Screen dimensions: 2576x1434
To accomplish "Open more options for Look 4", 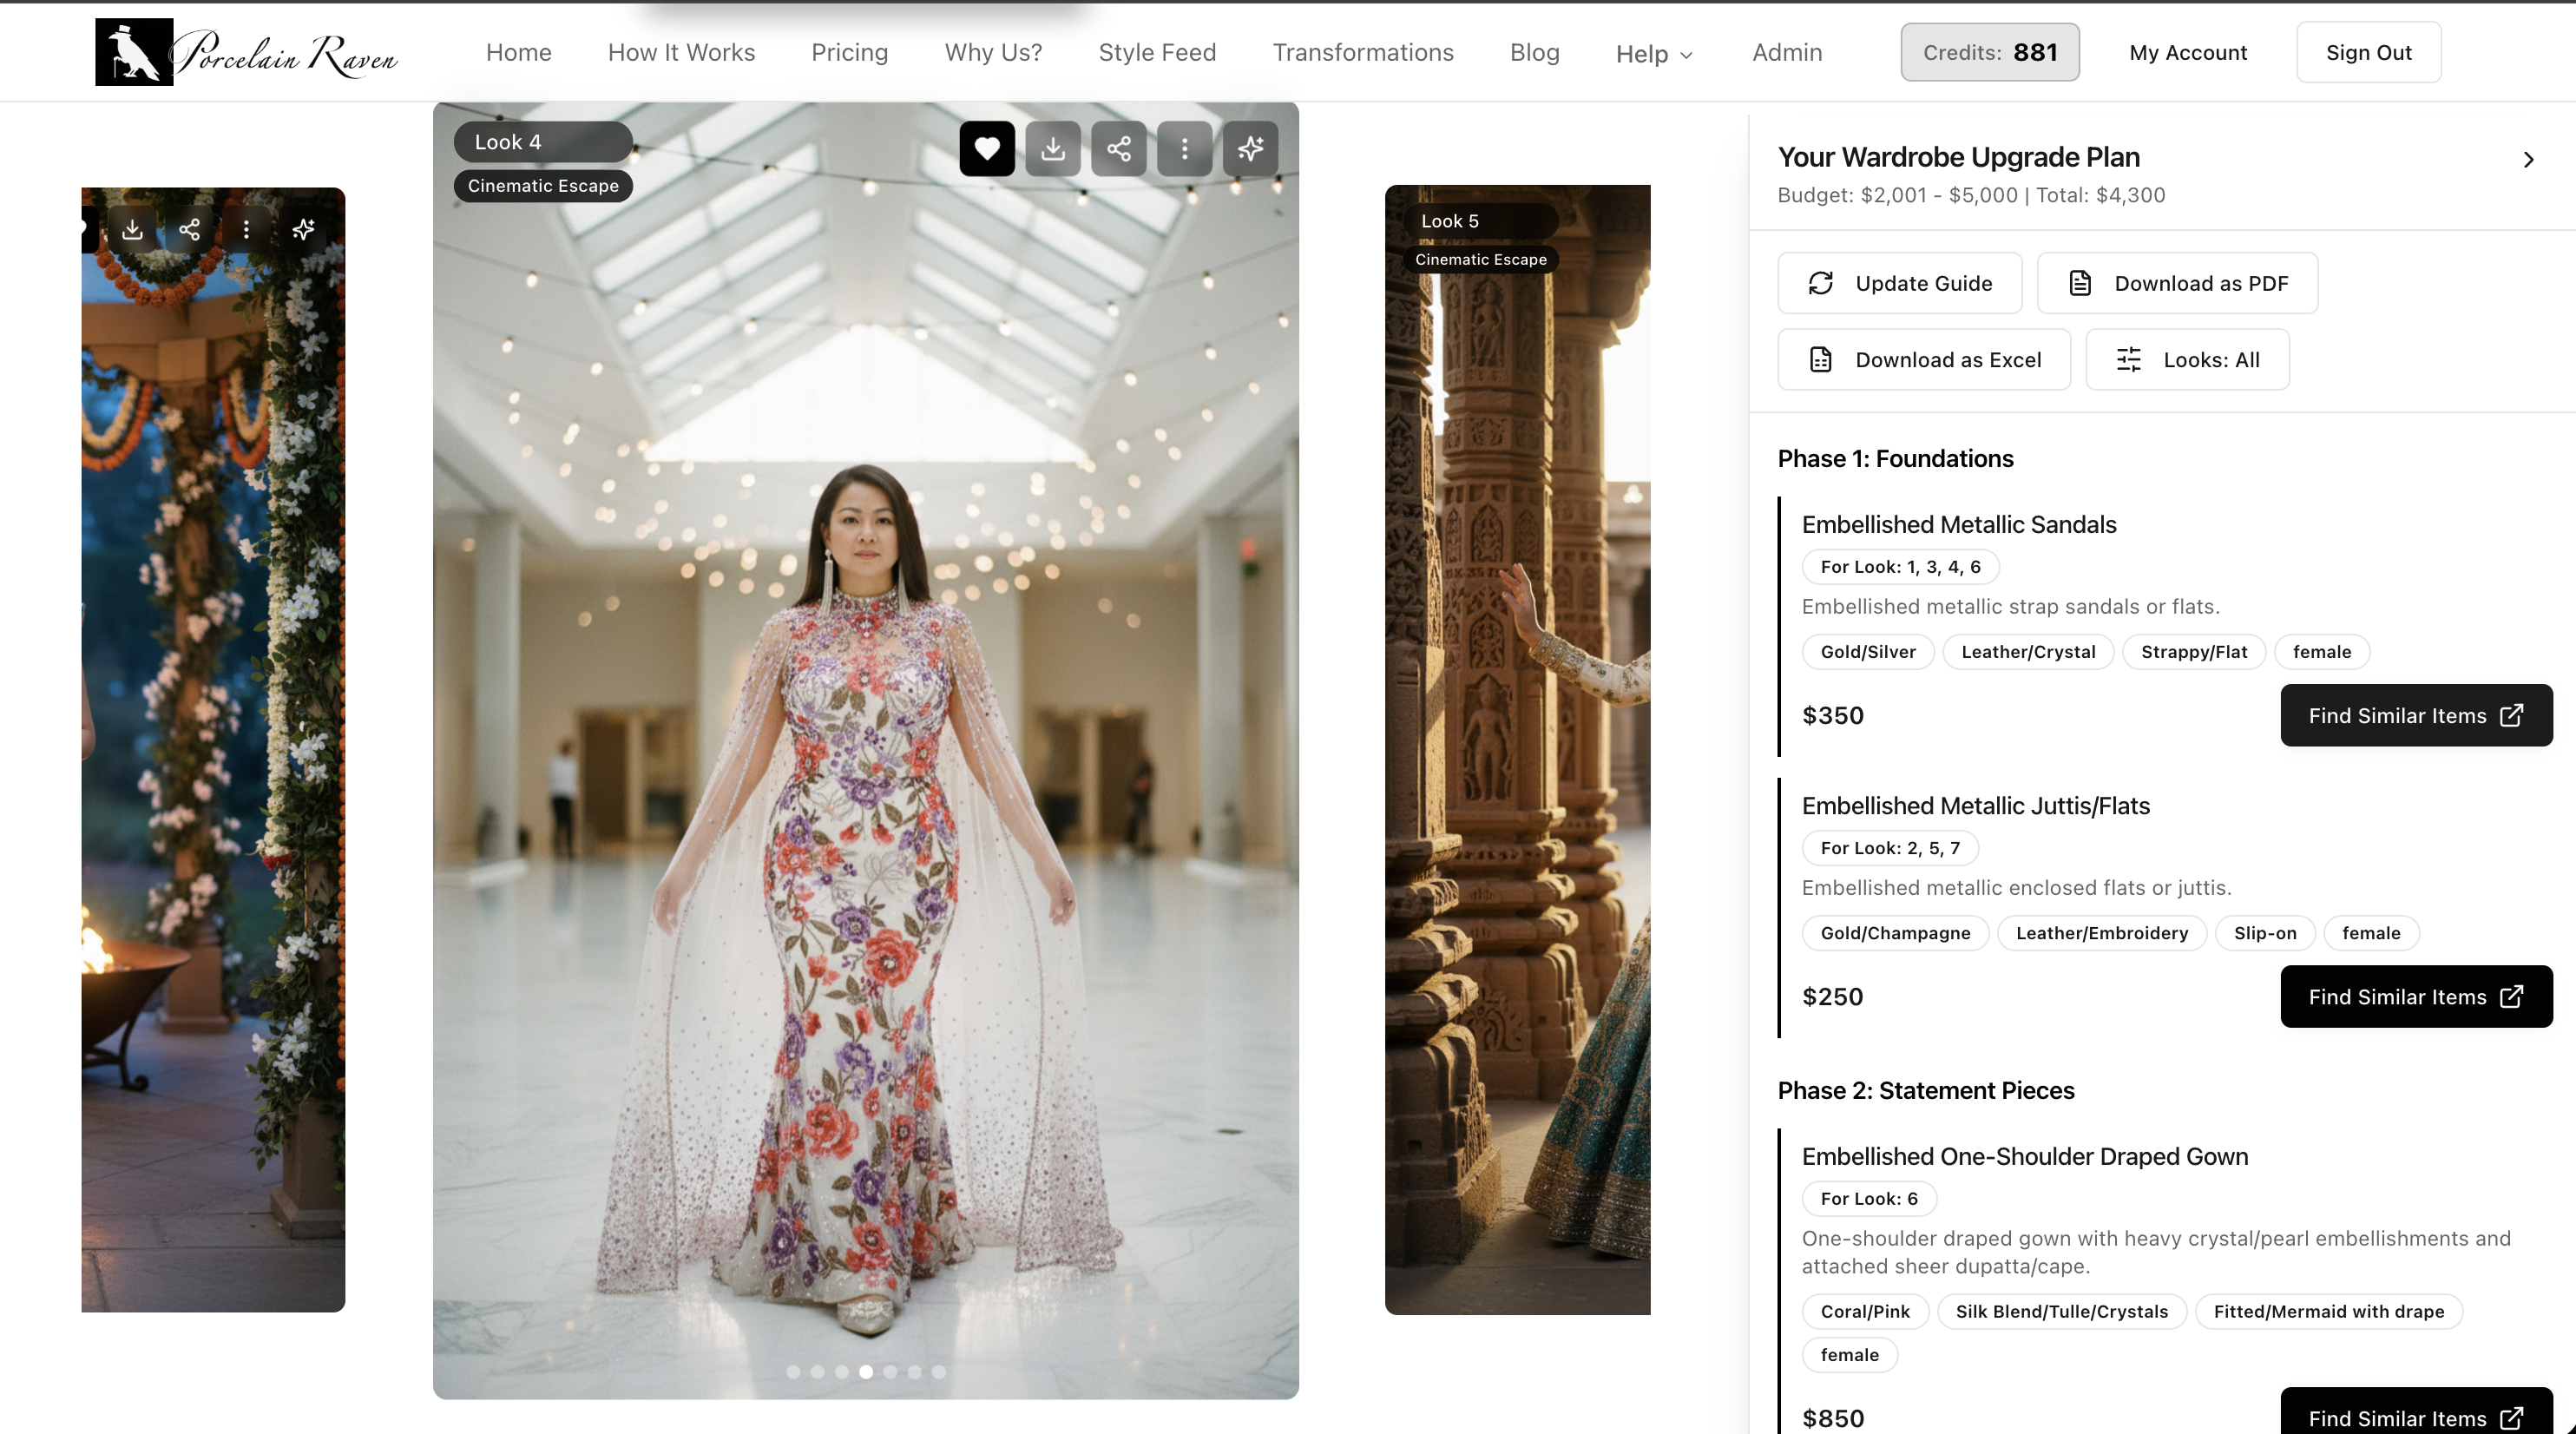I will pos(1185,149).
